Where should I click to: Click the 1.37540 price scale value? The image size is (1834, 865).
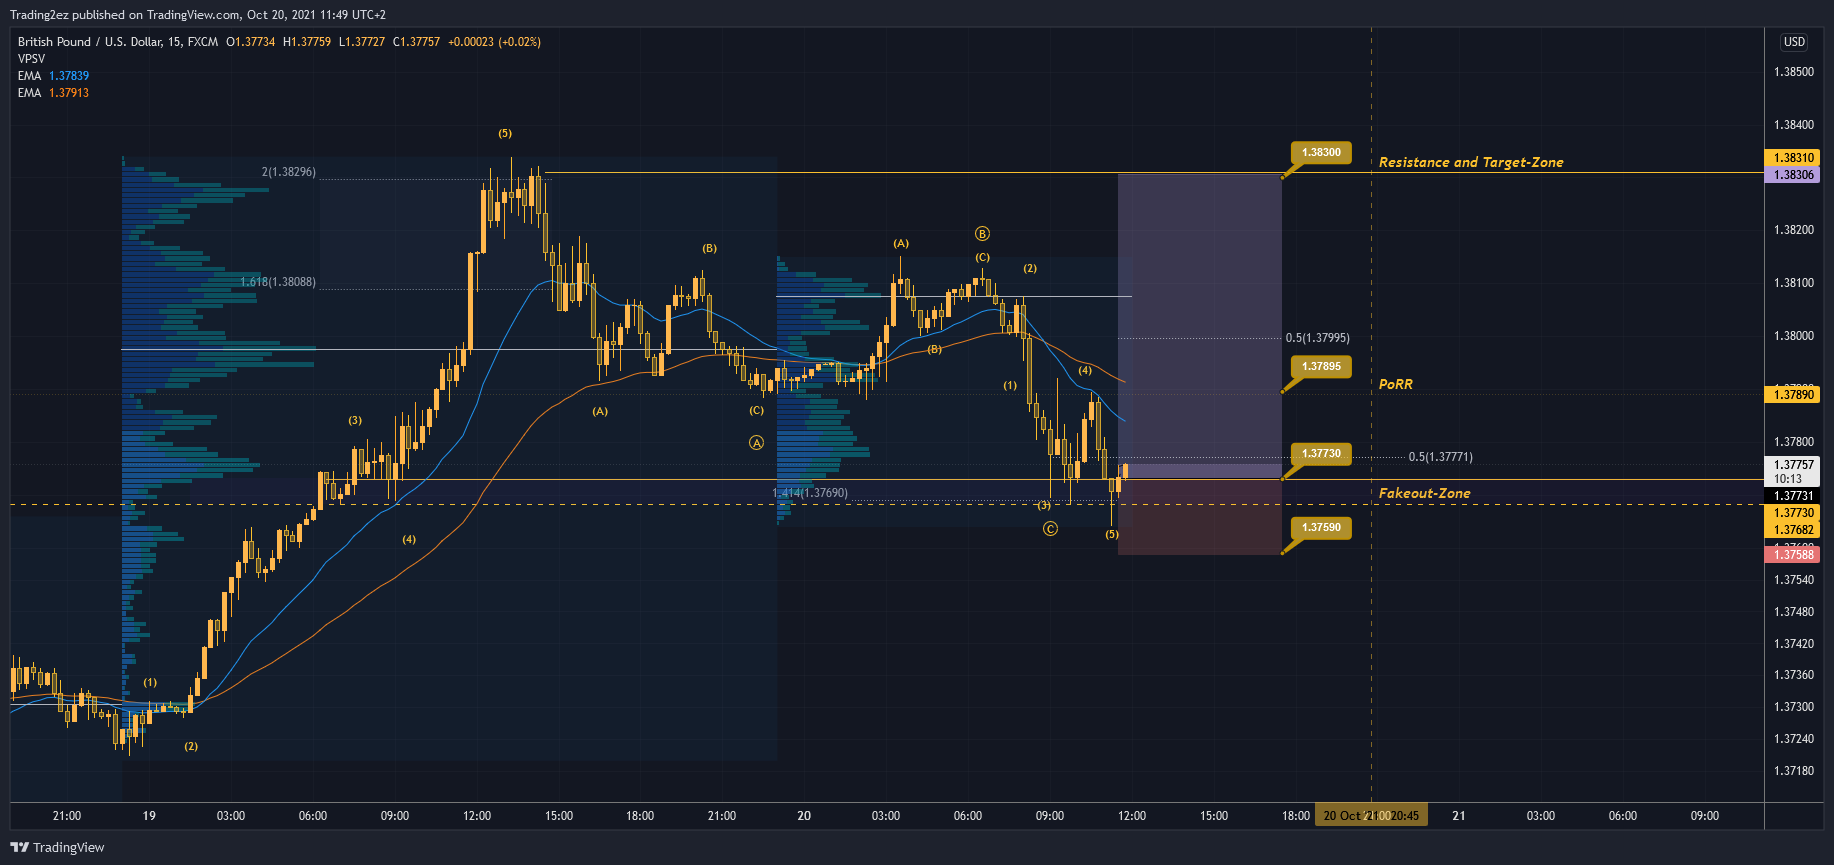coord(1794,580)
